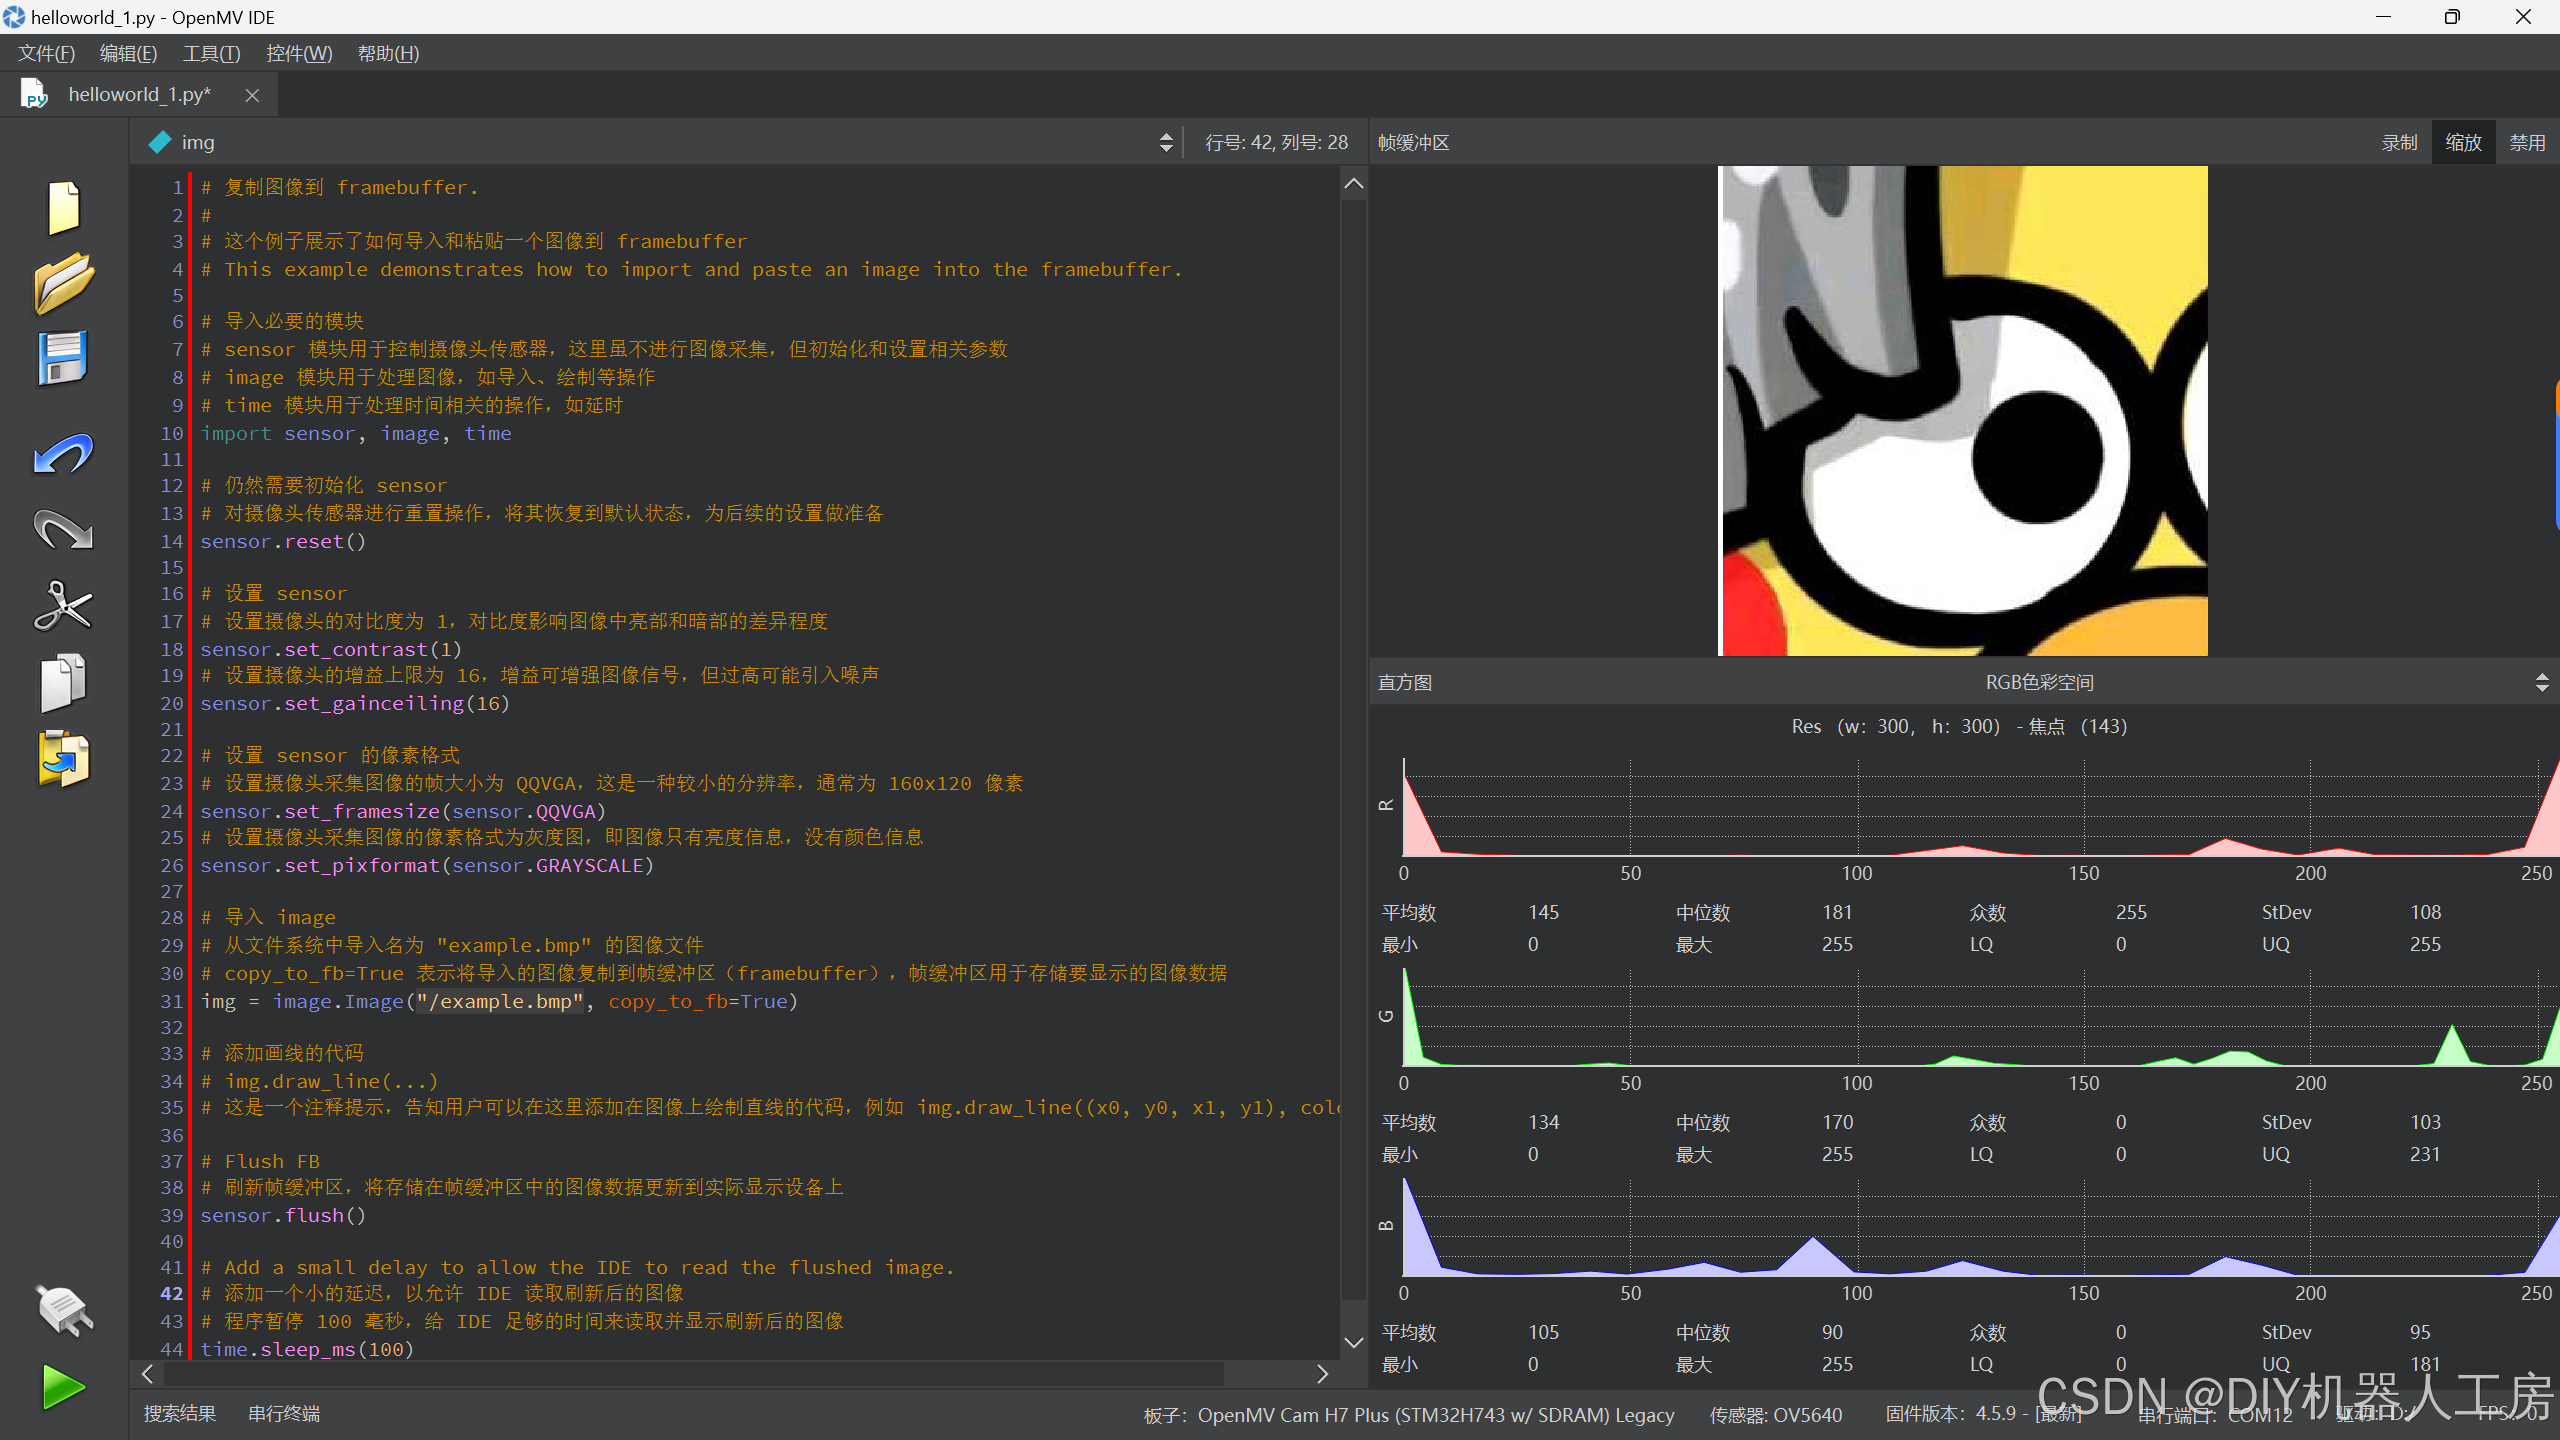This screenshot has height=1440, width=2560.
Task: Toggle the 缩放 zoom button
Action: (x=2463, y=142)
